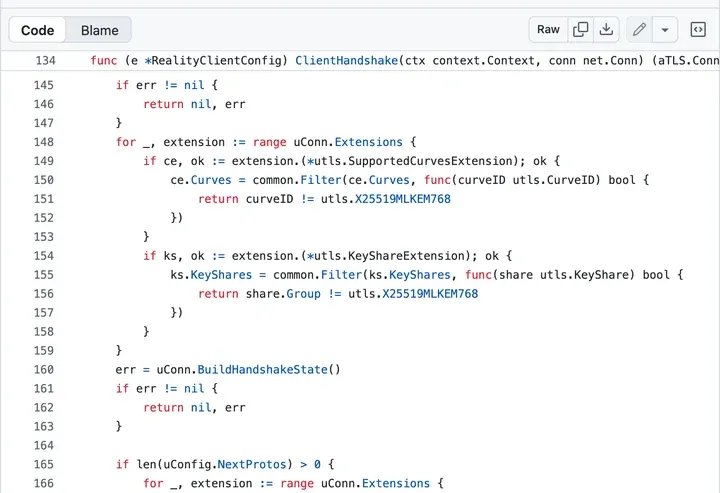Download the raw file icon
720x493 pixels.
[x=606, y=29]
